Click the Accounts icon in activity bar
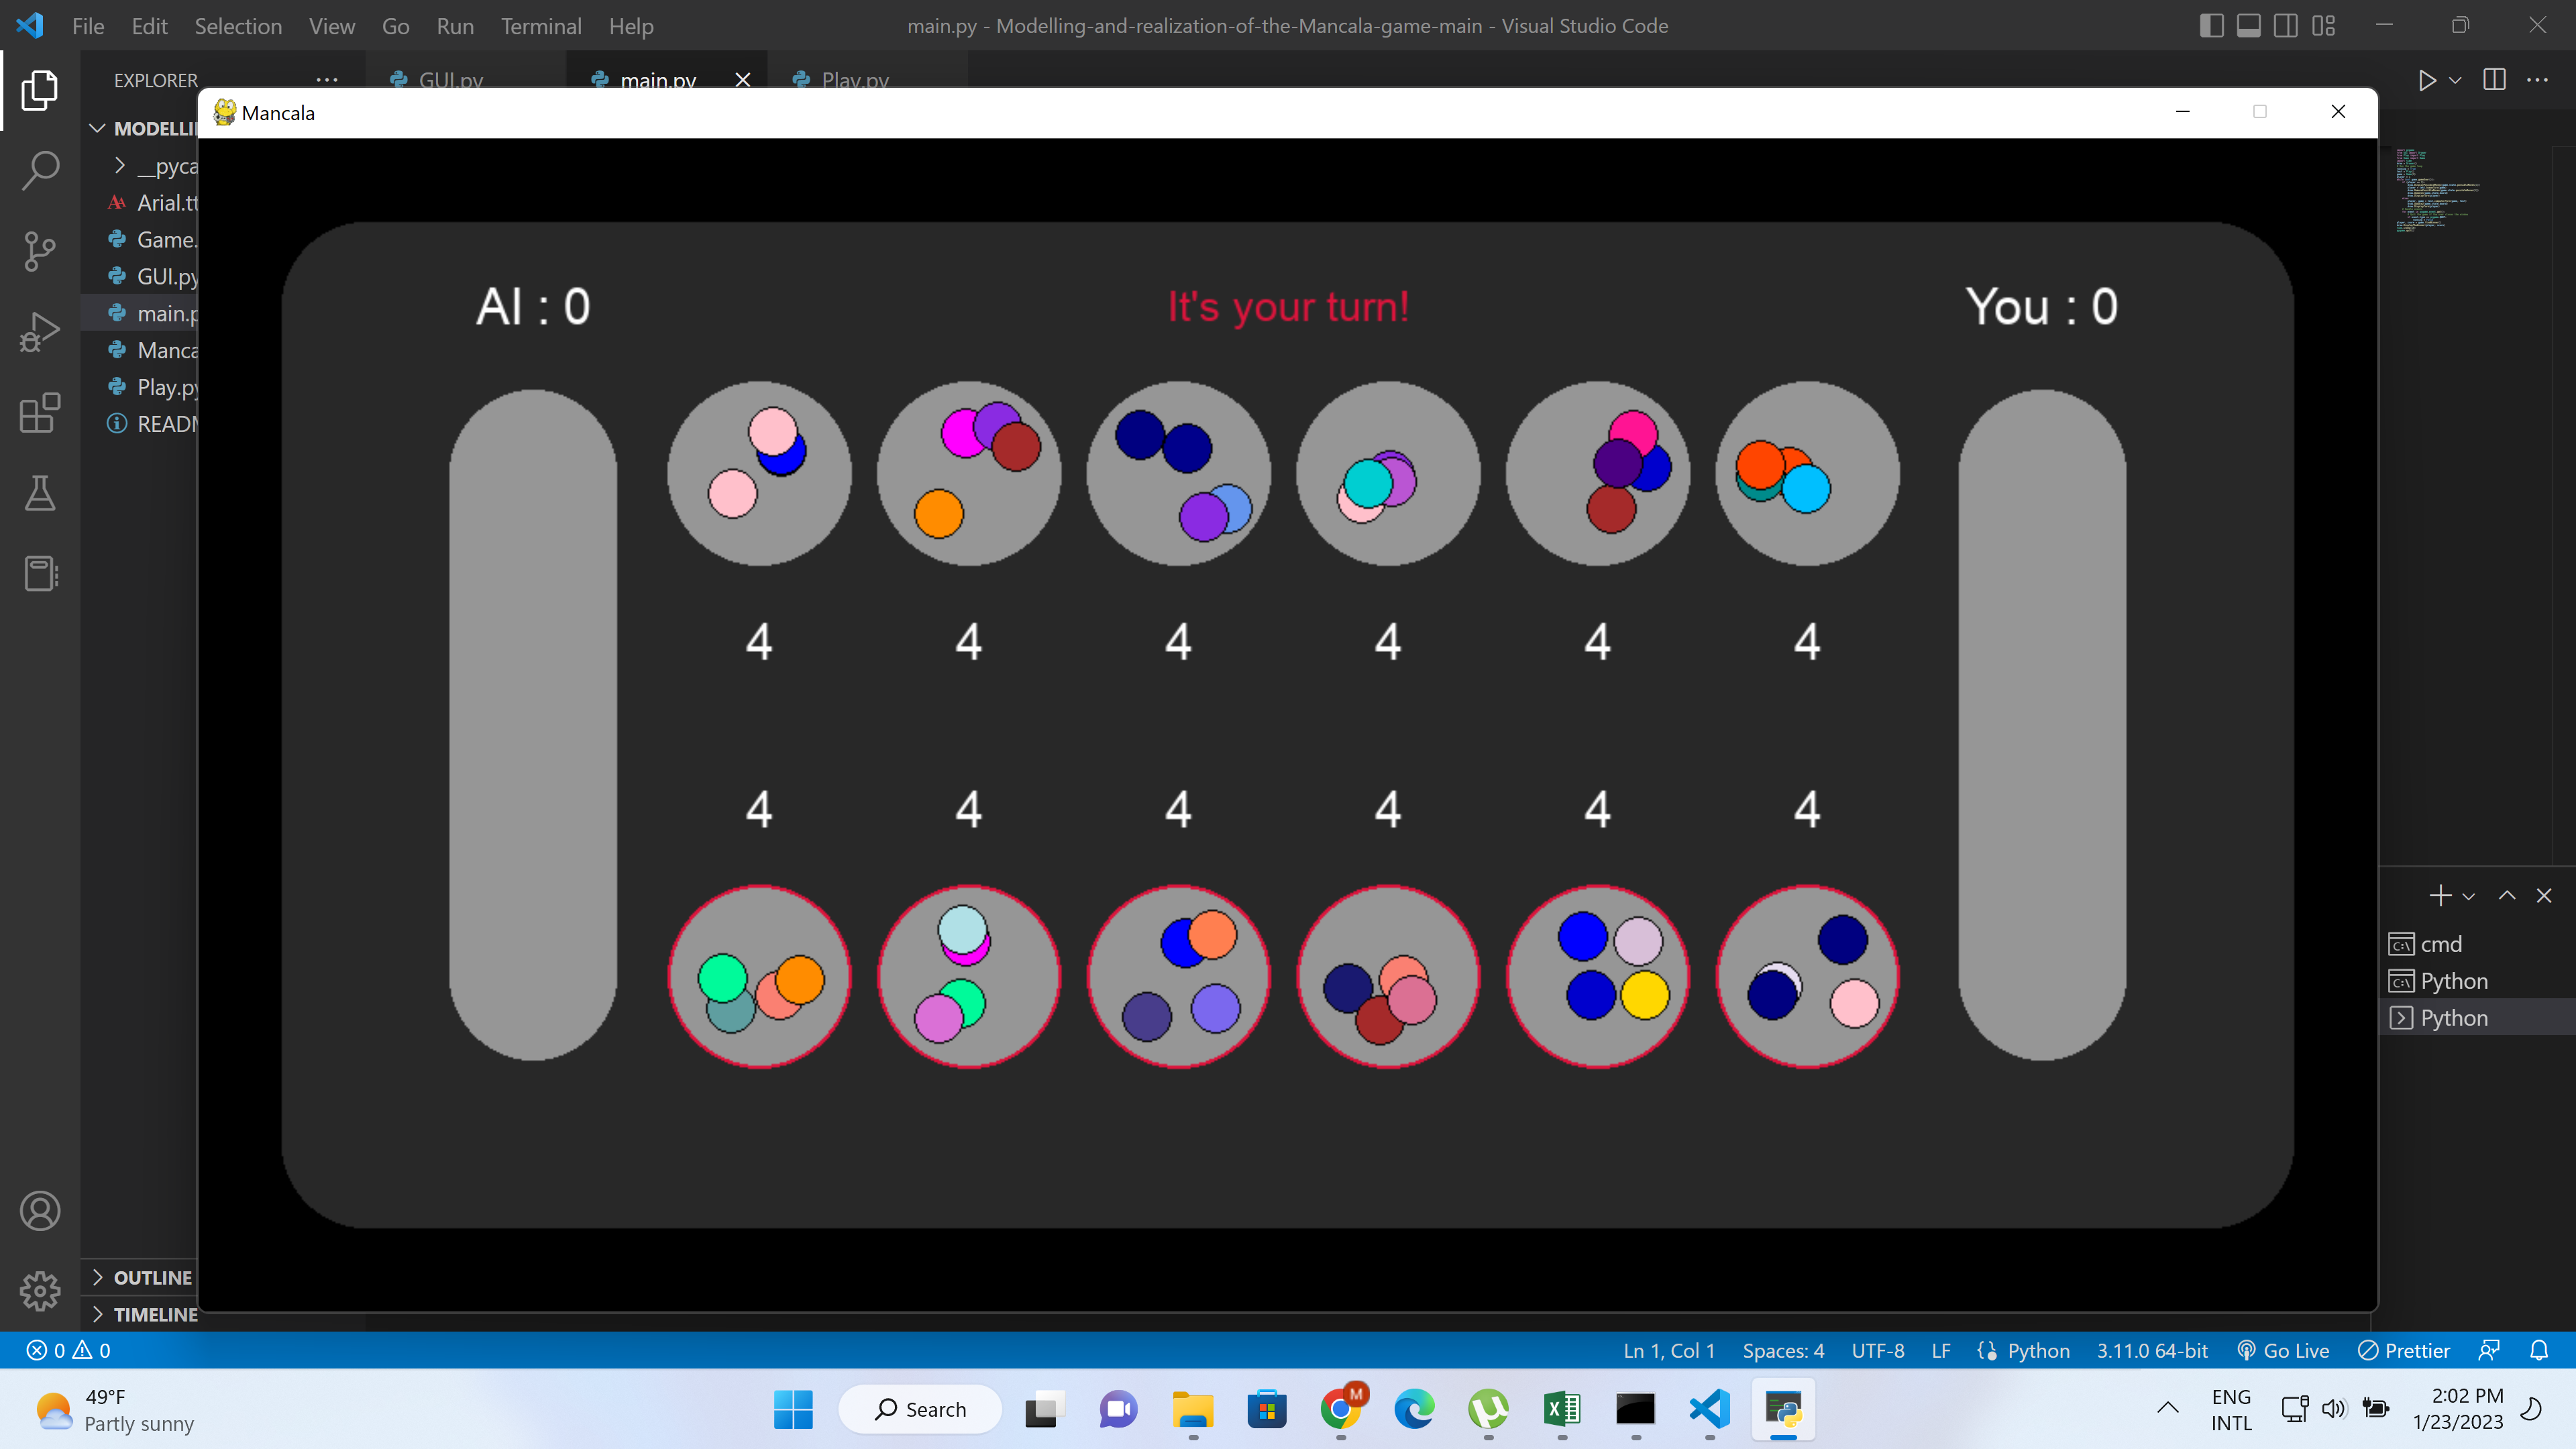Screen dimensions: 2576x1449 [x=40, y=1211]
